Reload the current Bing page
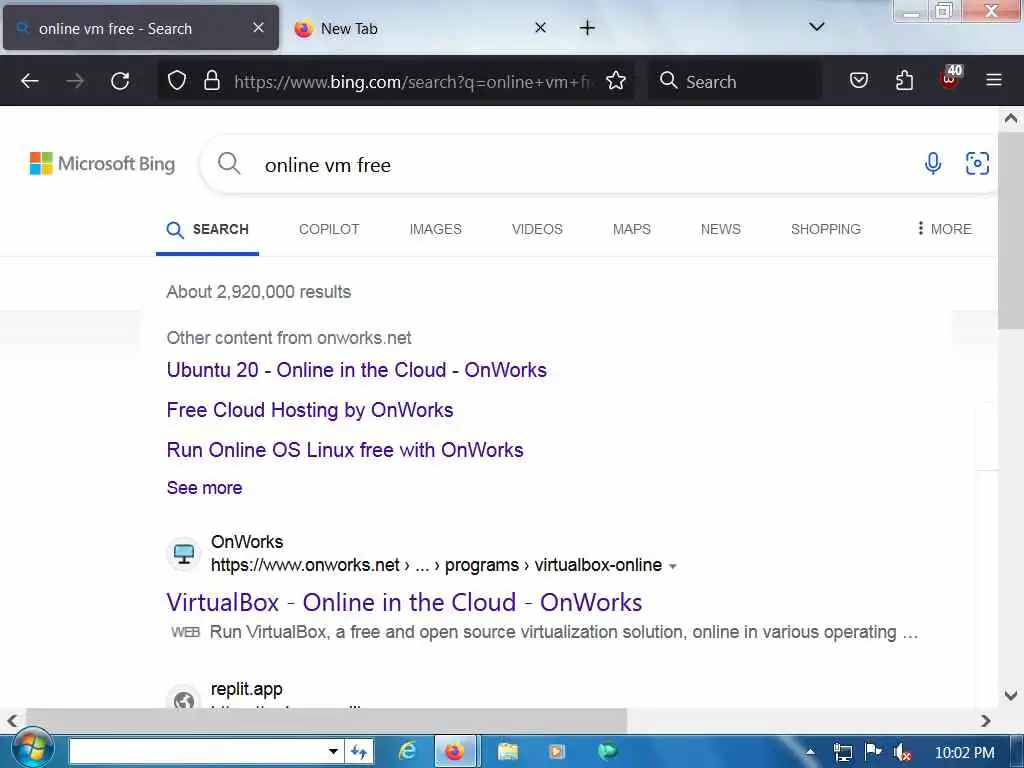The height and width of the screenshot is (768, 1024). [x=120, y=81]
